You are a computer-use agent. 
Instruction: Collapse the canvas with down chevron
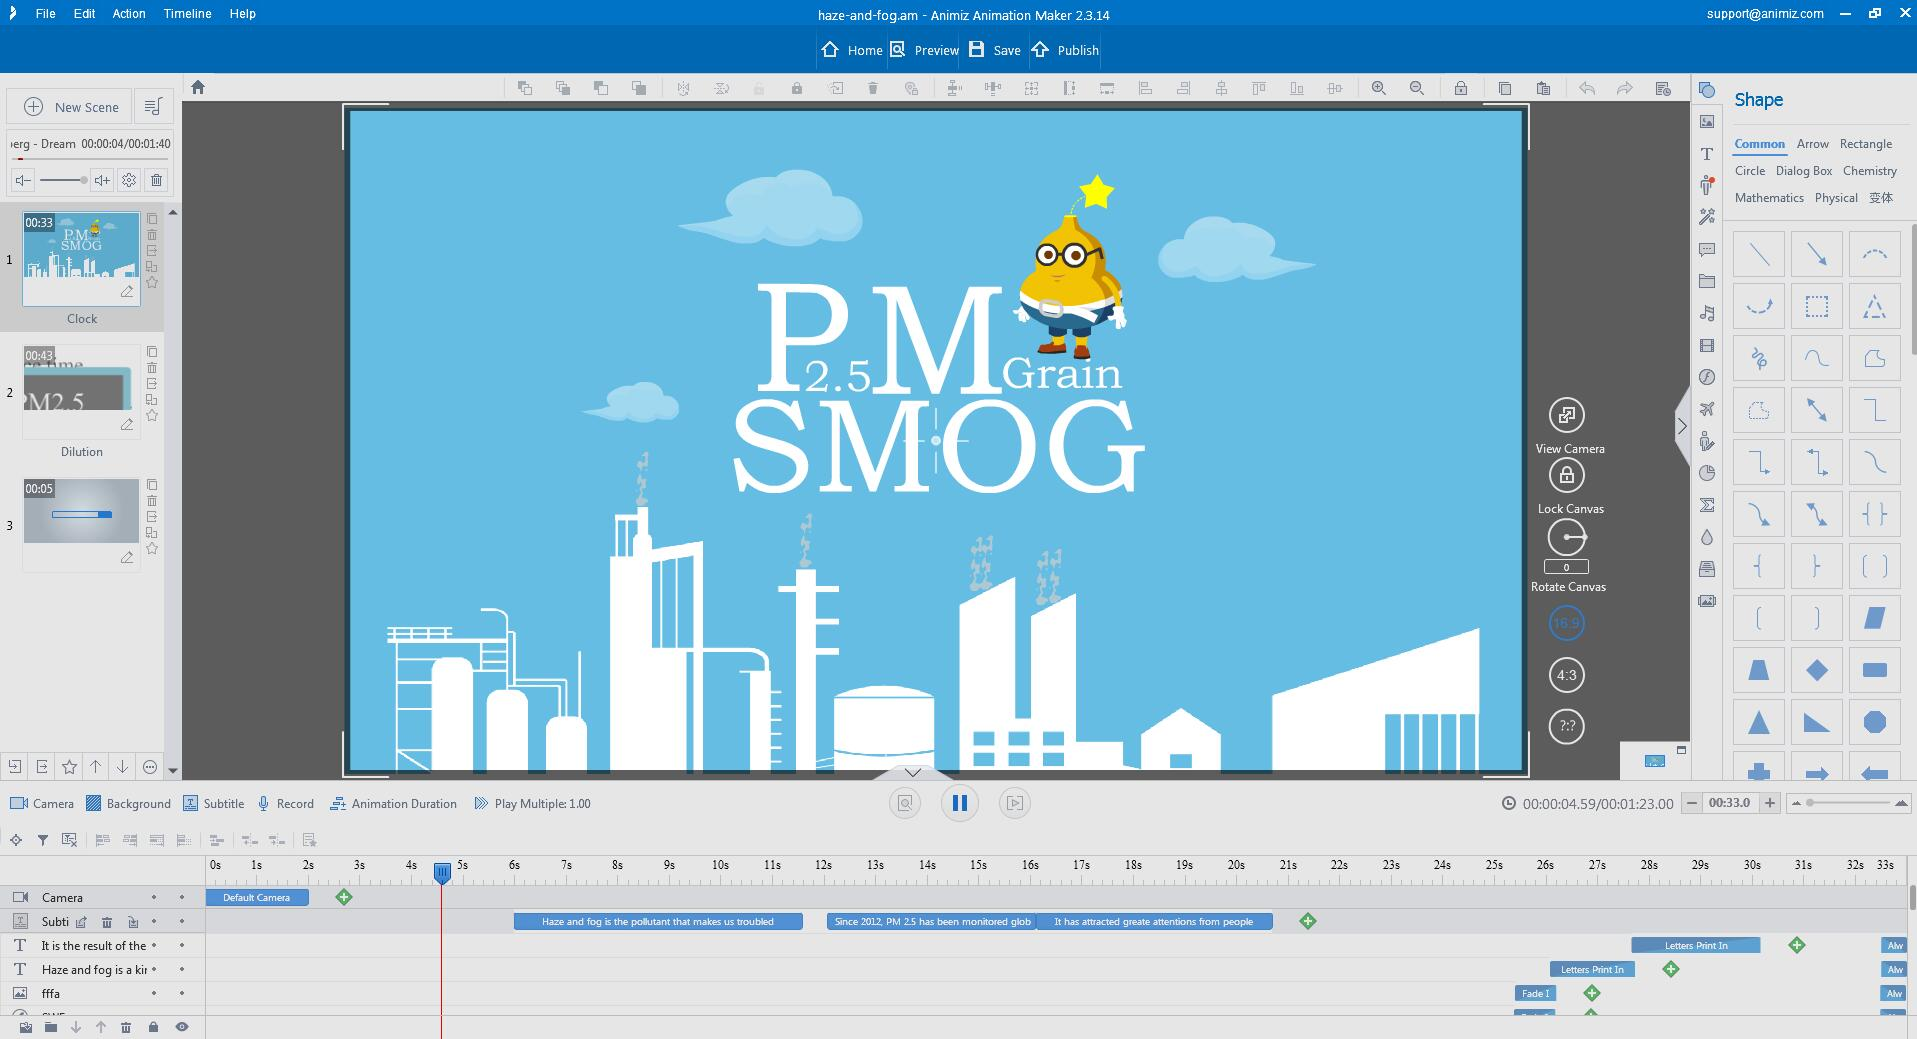coord(912,772)
